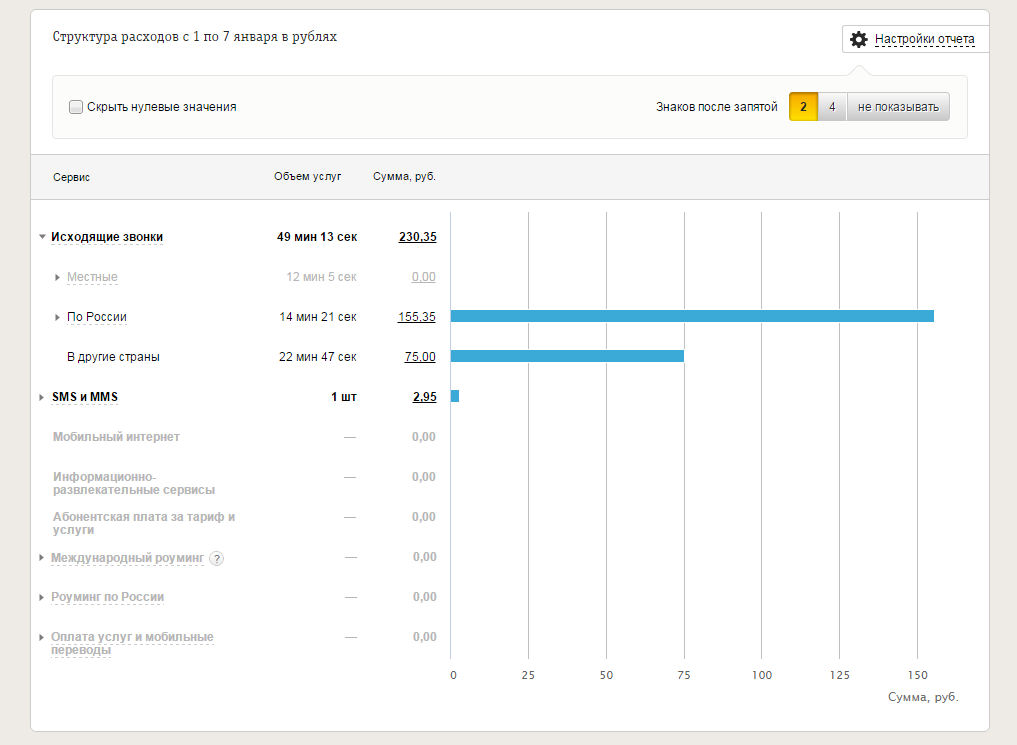Expand 'Роуминг по России' row

[42, 597]
